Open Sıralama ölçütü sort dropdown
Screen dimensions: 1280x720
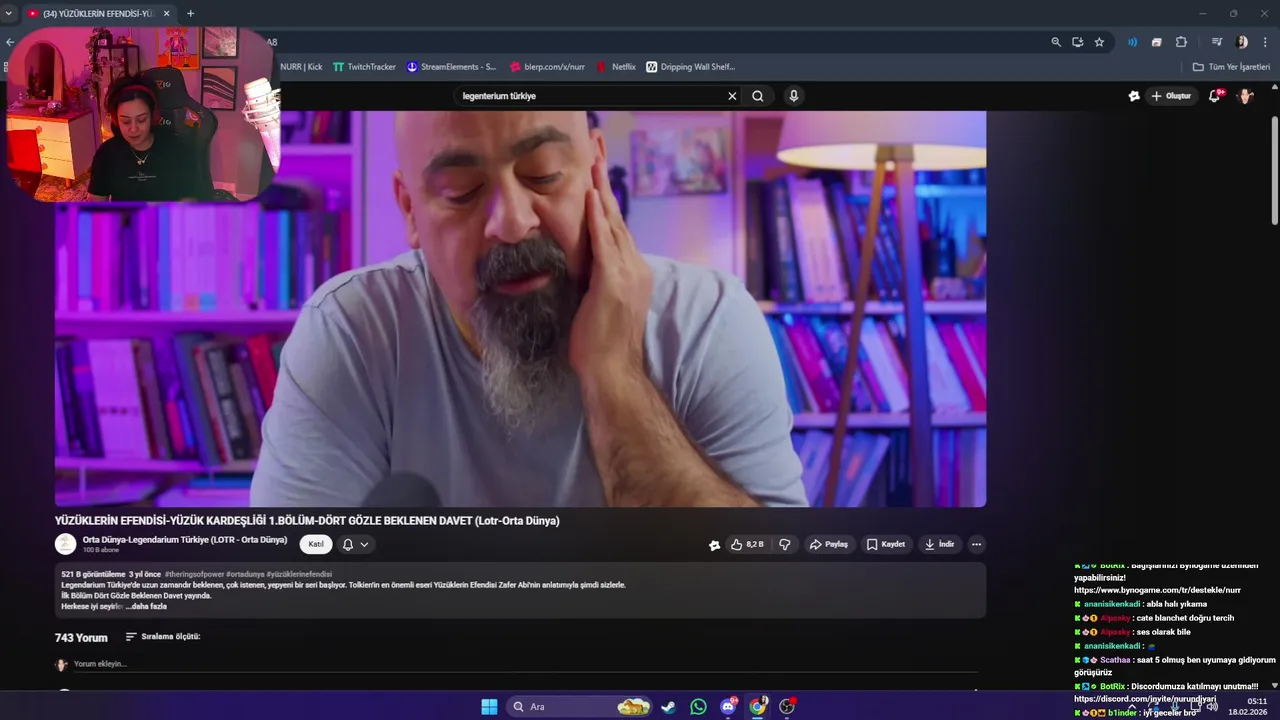pyautogui.click(x=163, y=637)
